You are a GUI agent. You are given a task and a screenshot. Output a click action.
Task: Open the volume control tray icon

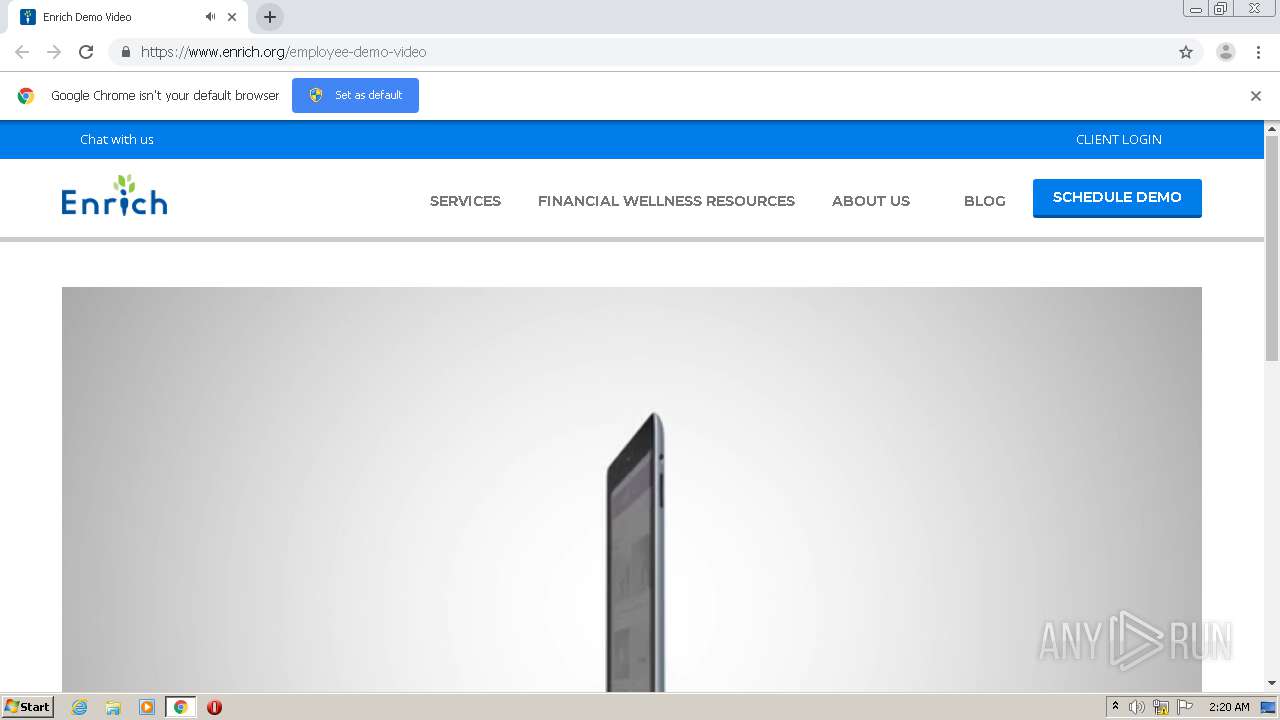[1137, 707]
